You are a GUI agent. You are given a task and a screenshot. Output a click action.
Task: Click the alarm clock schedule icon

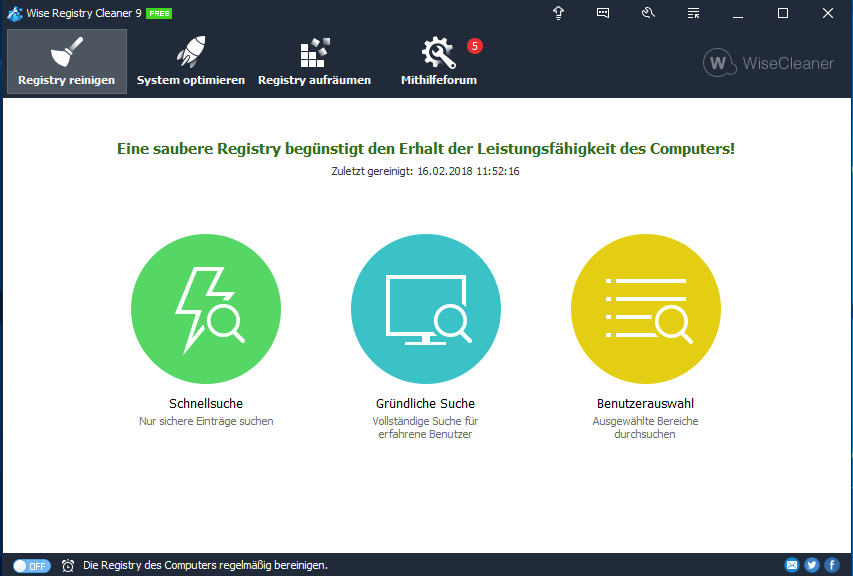(x=68, y=566)
